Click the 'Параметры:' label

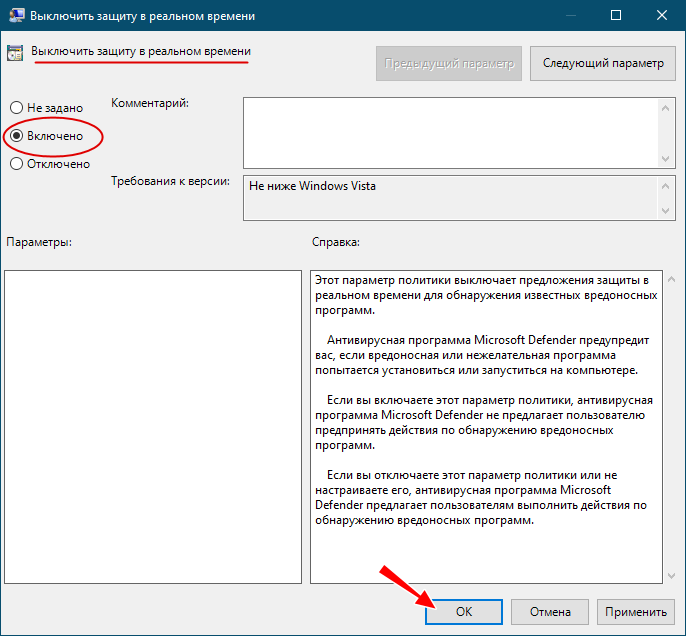point(39,242)
